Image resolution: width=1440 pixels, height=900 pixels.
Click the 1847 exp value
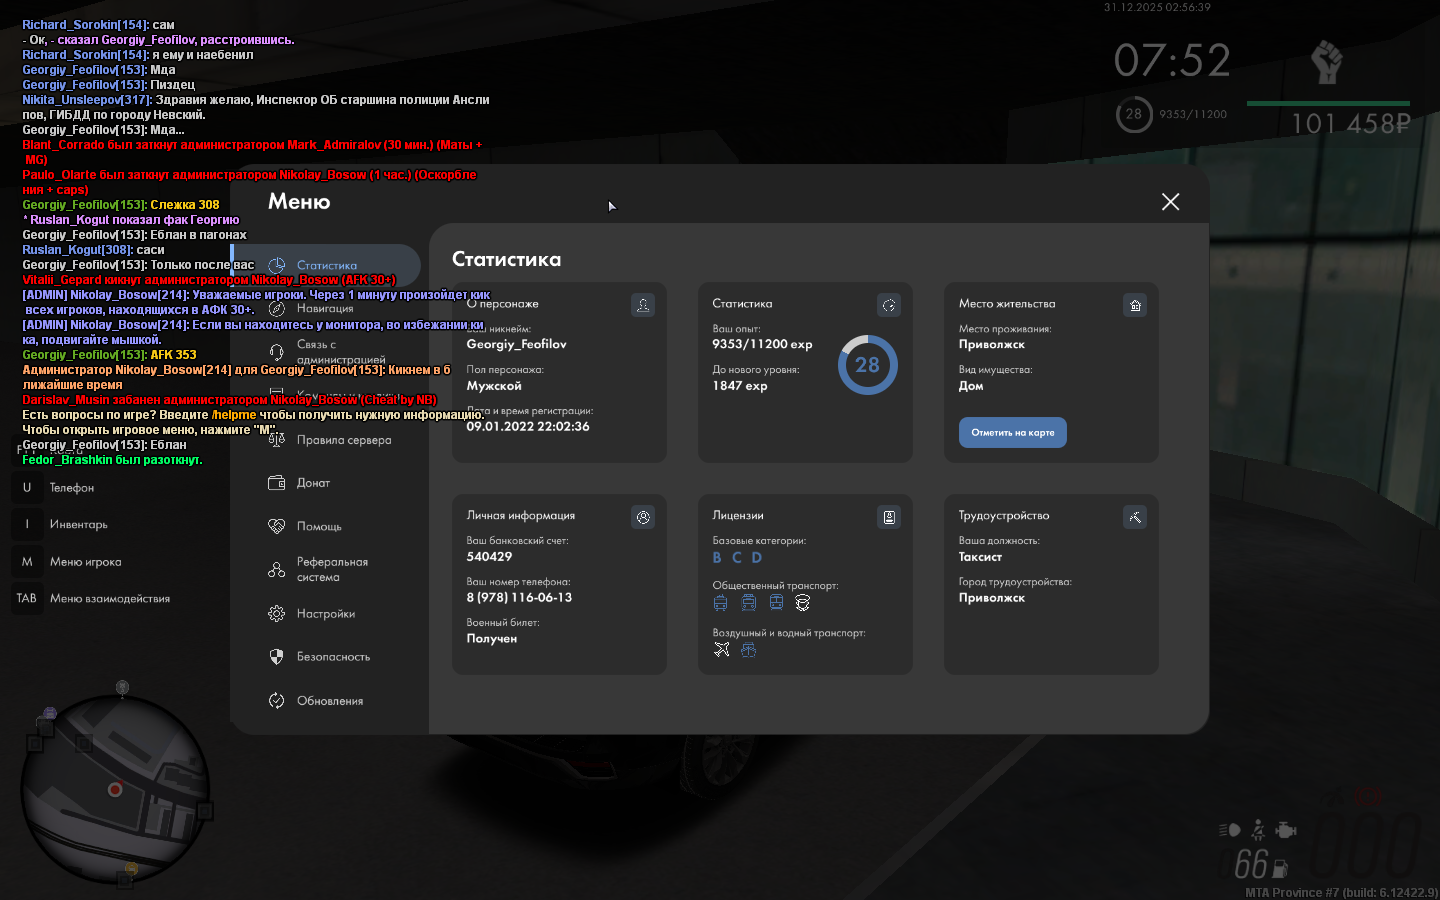740,386
